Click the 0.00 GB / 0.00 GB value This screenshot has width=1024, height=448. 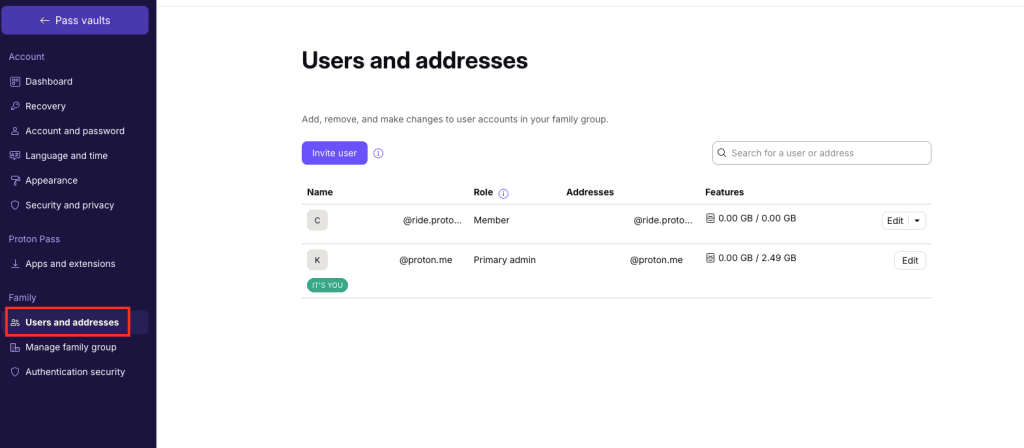(758, 219)
